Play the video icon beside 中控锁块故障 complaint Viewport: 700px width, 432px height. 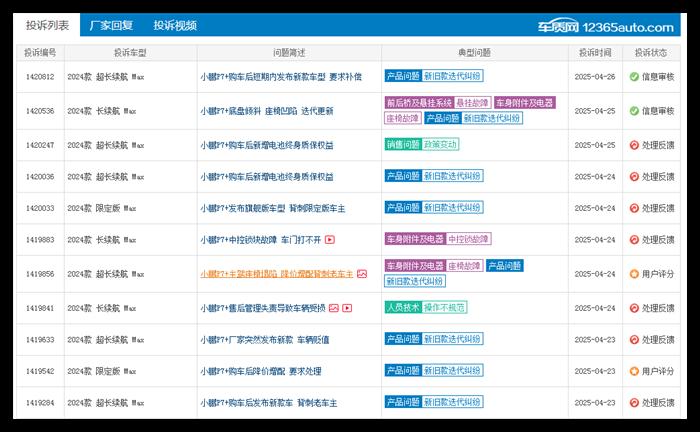coord(329,240)
